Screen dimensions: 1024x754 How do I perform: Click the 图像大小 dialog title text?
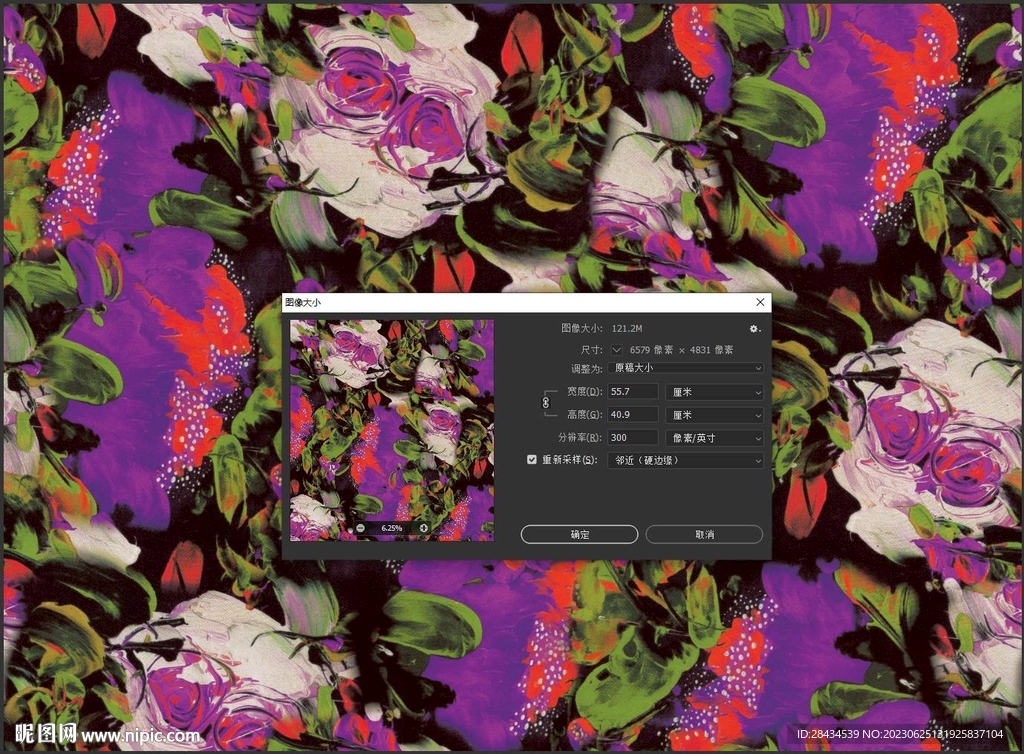click(303, 302)
